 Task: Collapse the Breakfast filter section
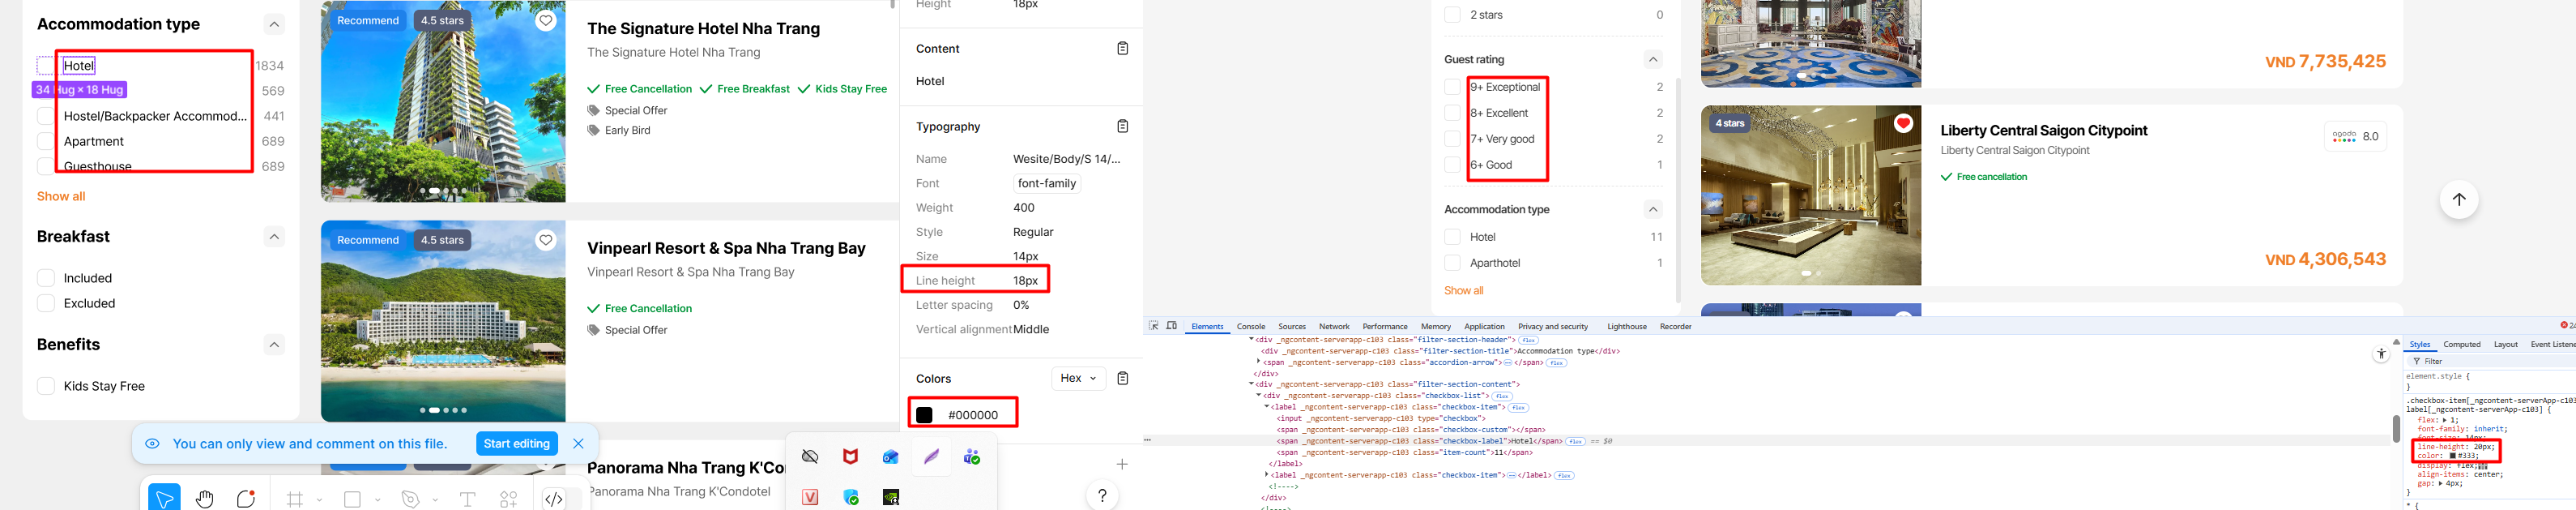point(274,237)
